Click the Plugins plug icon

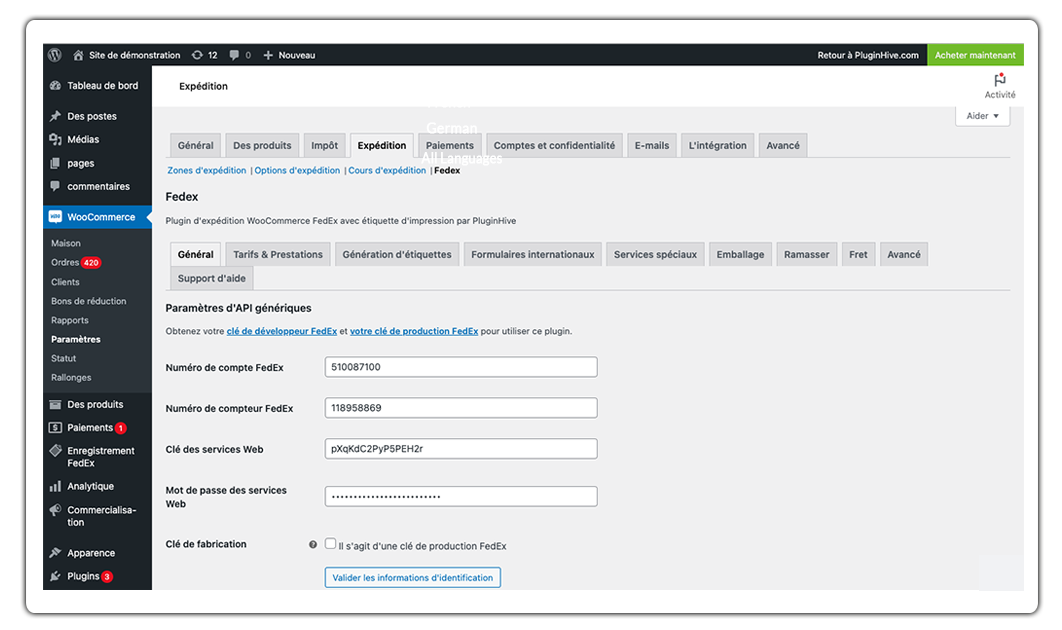[x=56, y=576]
